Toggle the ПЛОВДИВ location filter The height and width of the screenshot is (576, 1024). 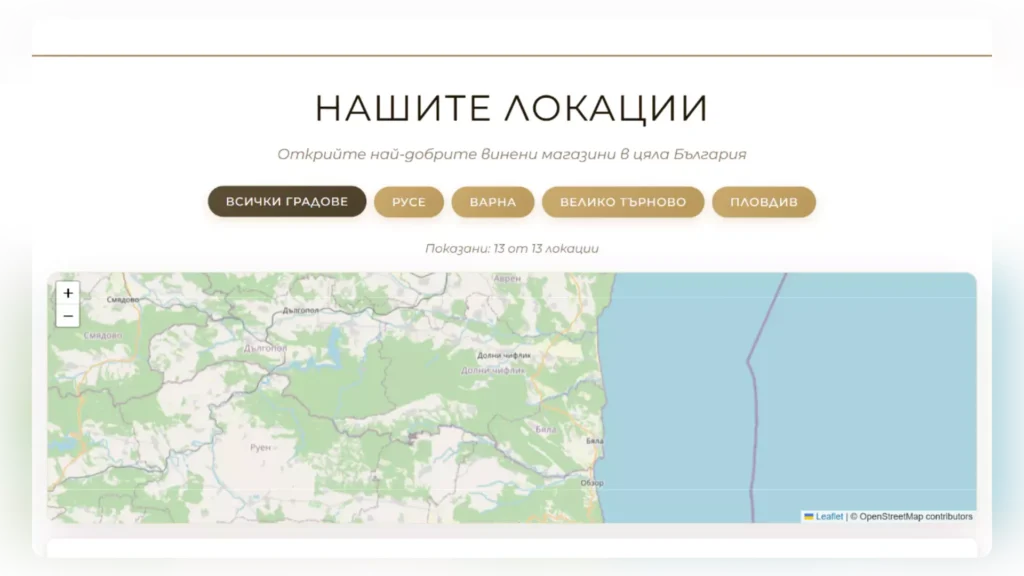pyautogui.click(x=764, y=201)
